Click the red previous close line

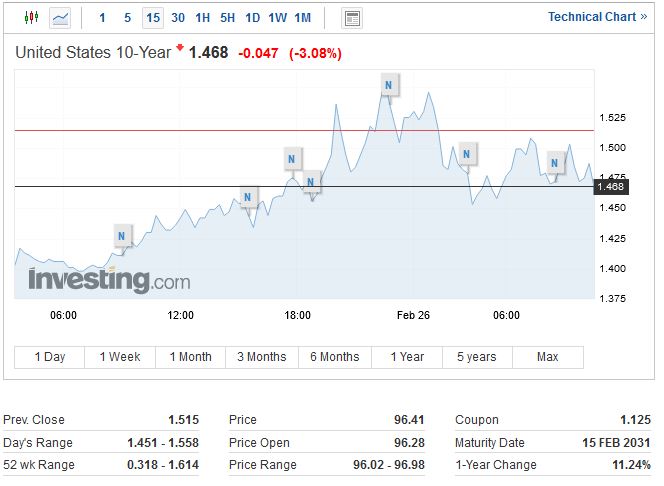200,131
